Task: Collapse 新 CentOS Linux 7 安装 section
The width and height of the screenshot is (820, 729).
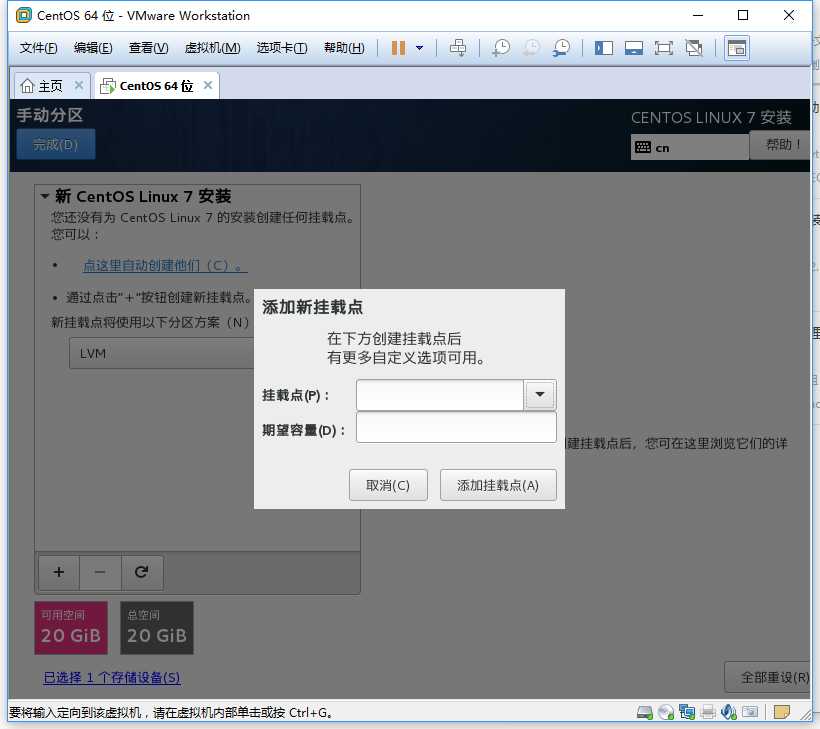Action: coord(45,197)
